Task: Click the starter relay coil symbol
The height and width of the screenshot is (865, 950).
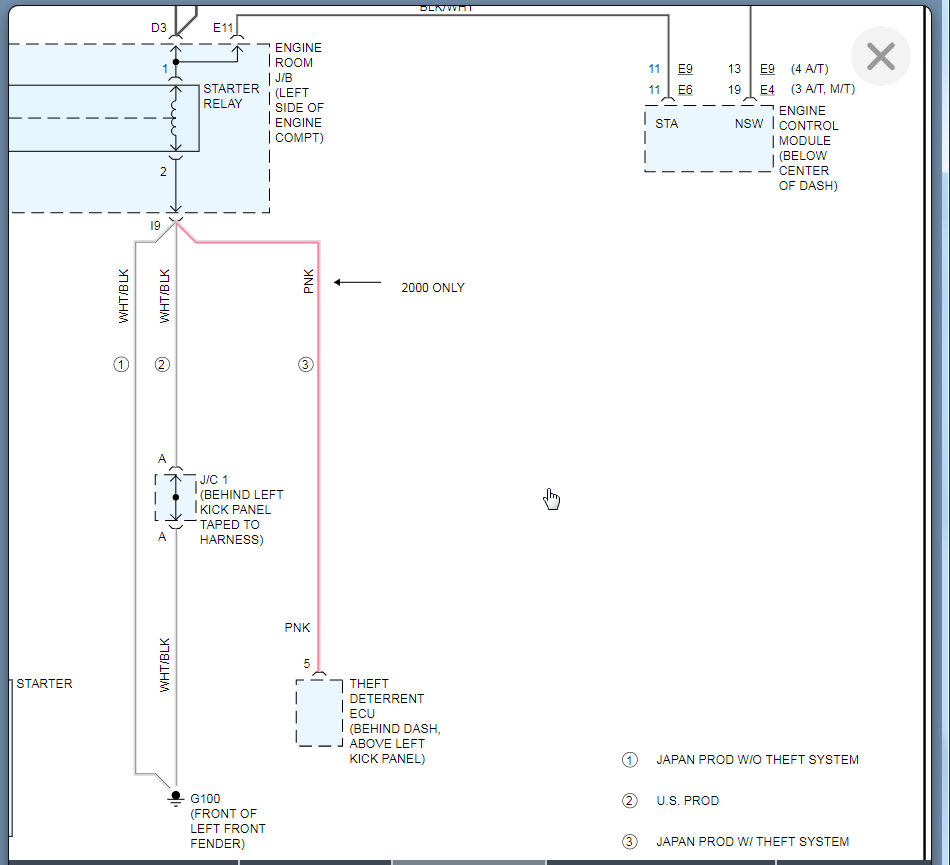Action: (x=174, y=118)
